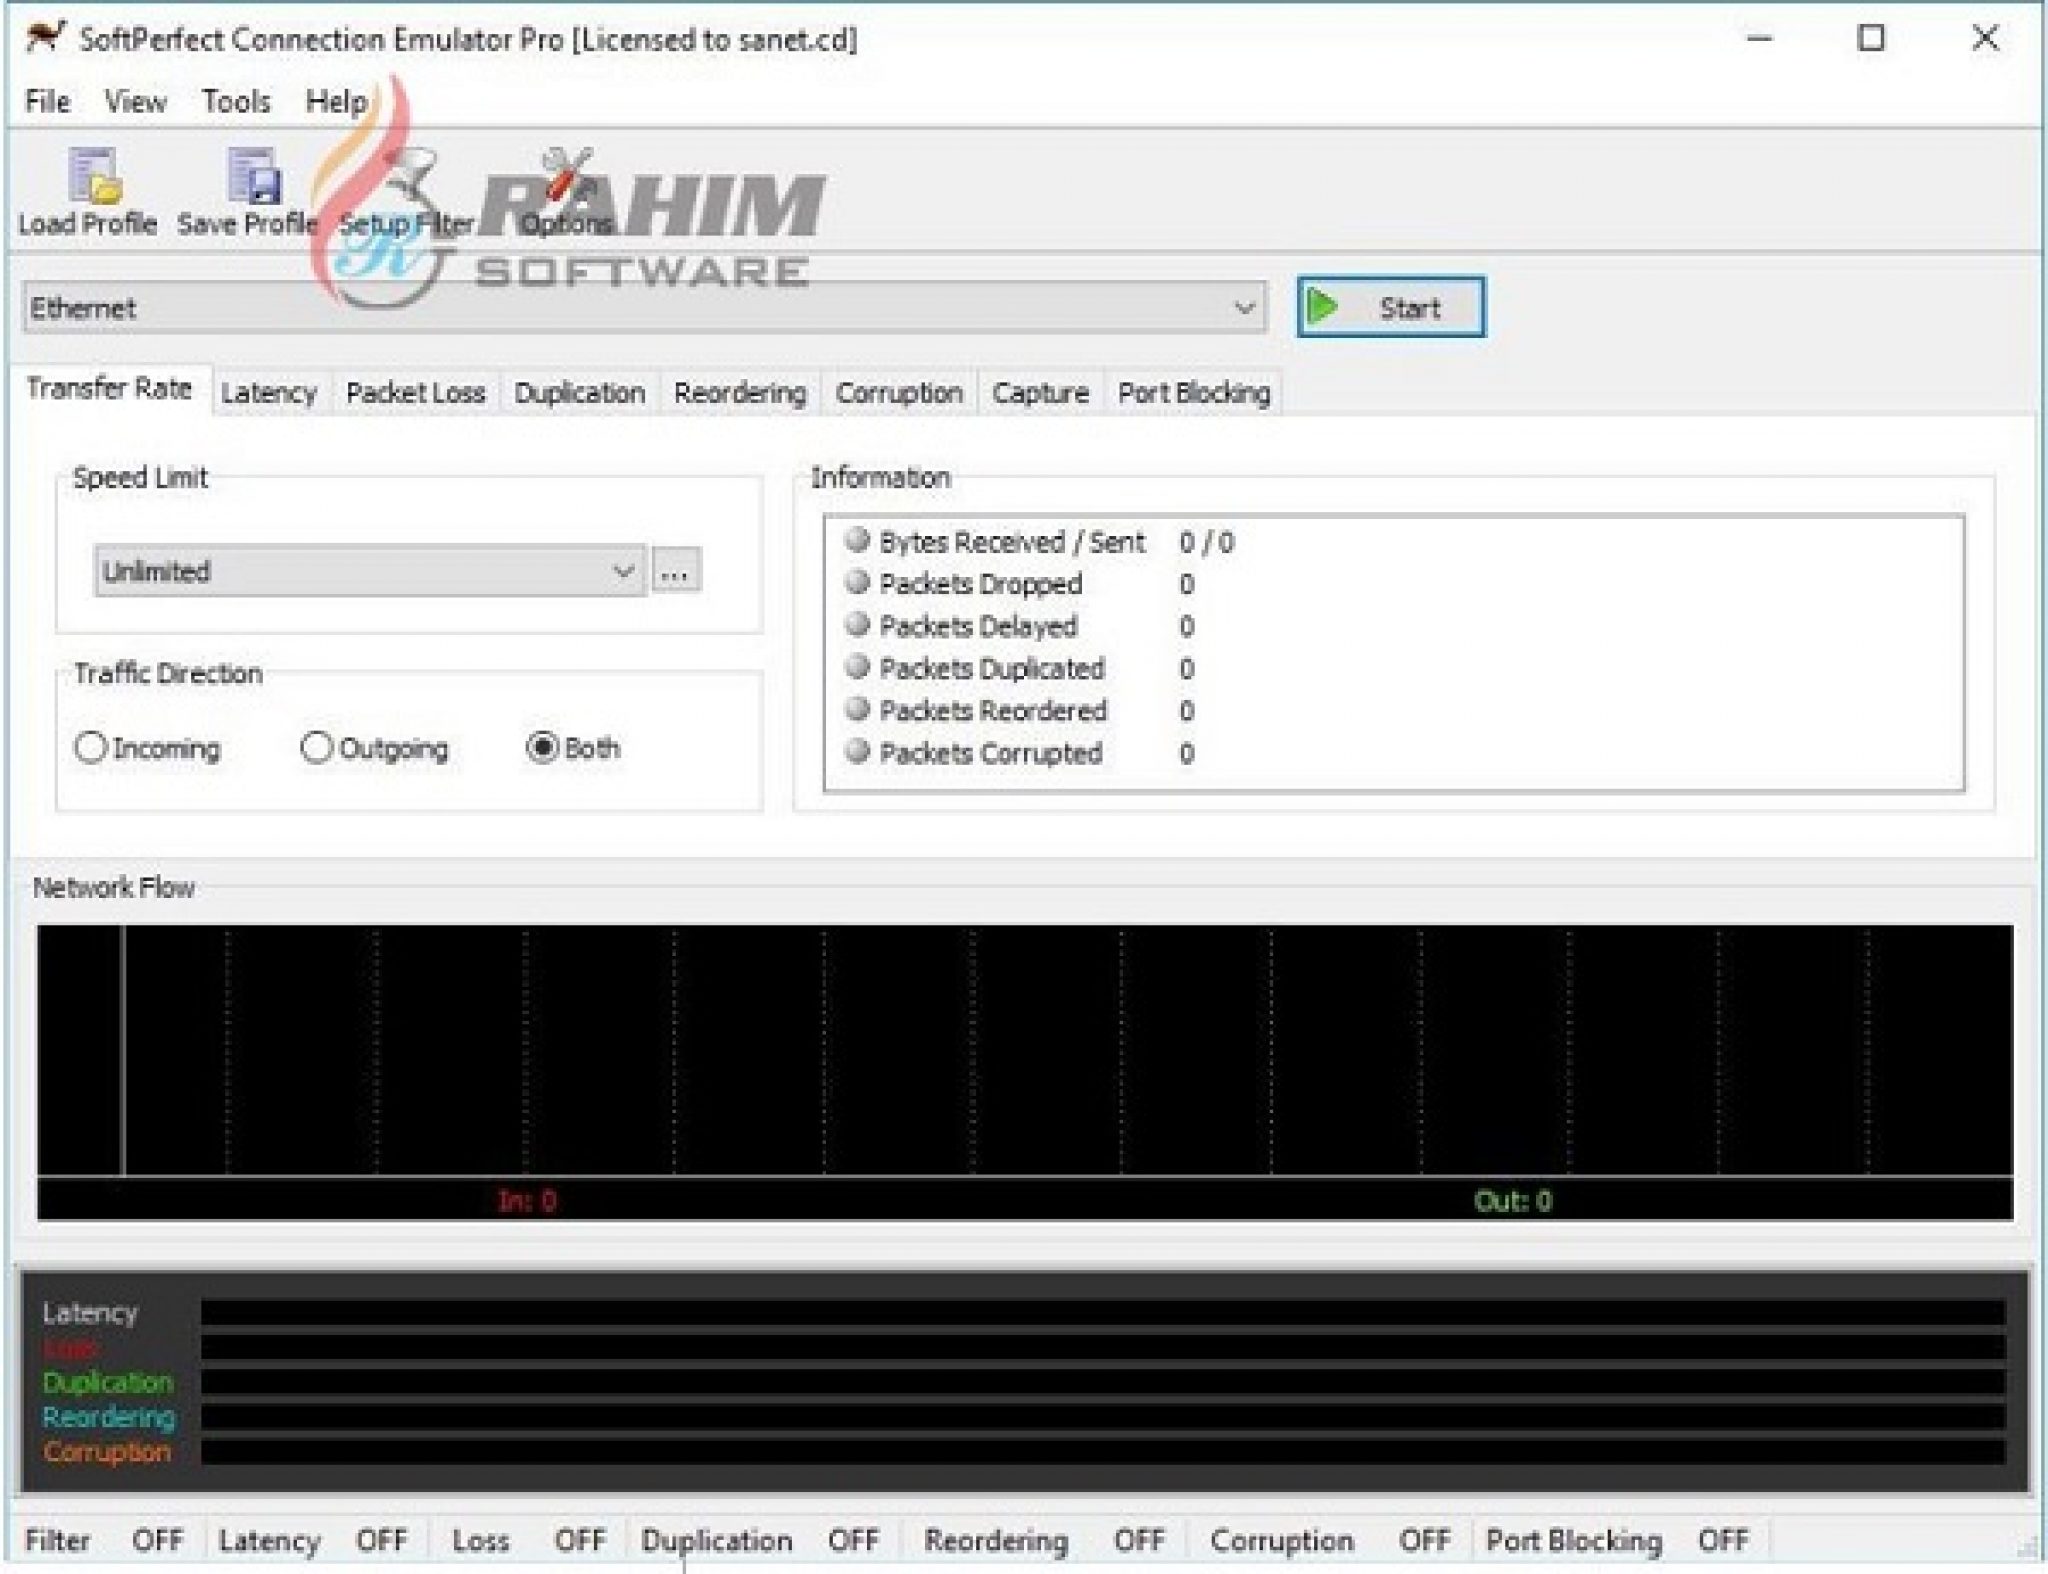Click the Bytes Received / Sent indicator
The height and width of the screenshot is (1574, 2048).
point(857,540)
